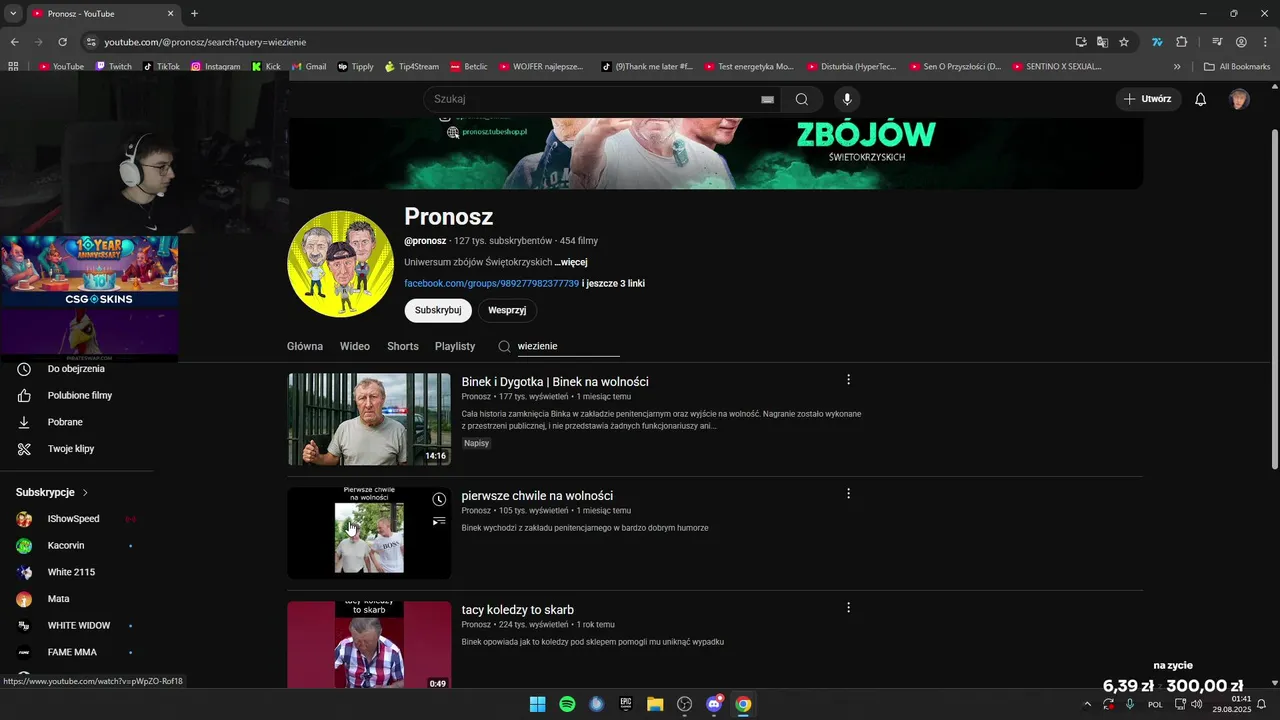Image resolution: width=1280 pixels, height=720 pixels.
Task: Open Discord from the taskbar
Action: (714, 704)
